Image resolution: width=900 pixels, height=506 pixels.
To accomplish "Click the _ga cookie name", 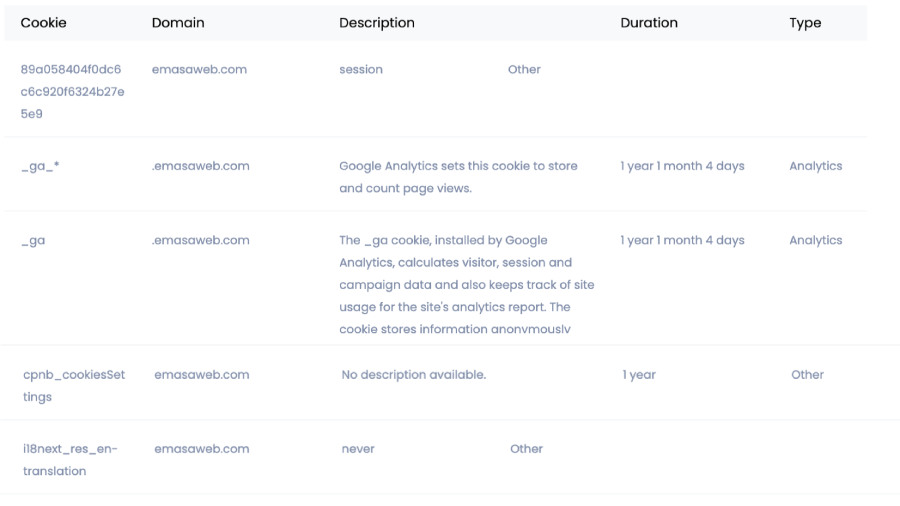I will point(33,241).
